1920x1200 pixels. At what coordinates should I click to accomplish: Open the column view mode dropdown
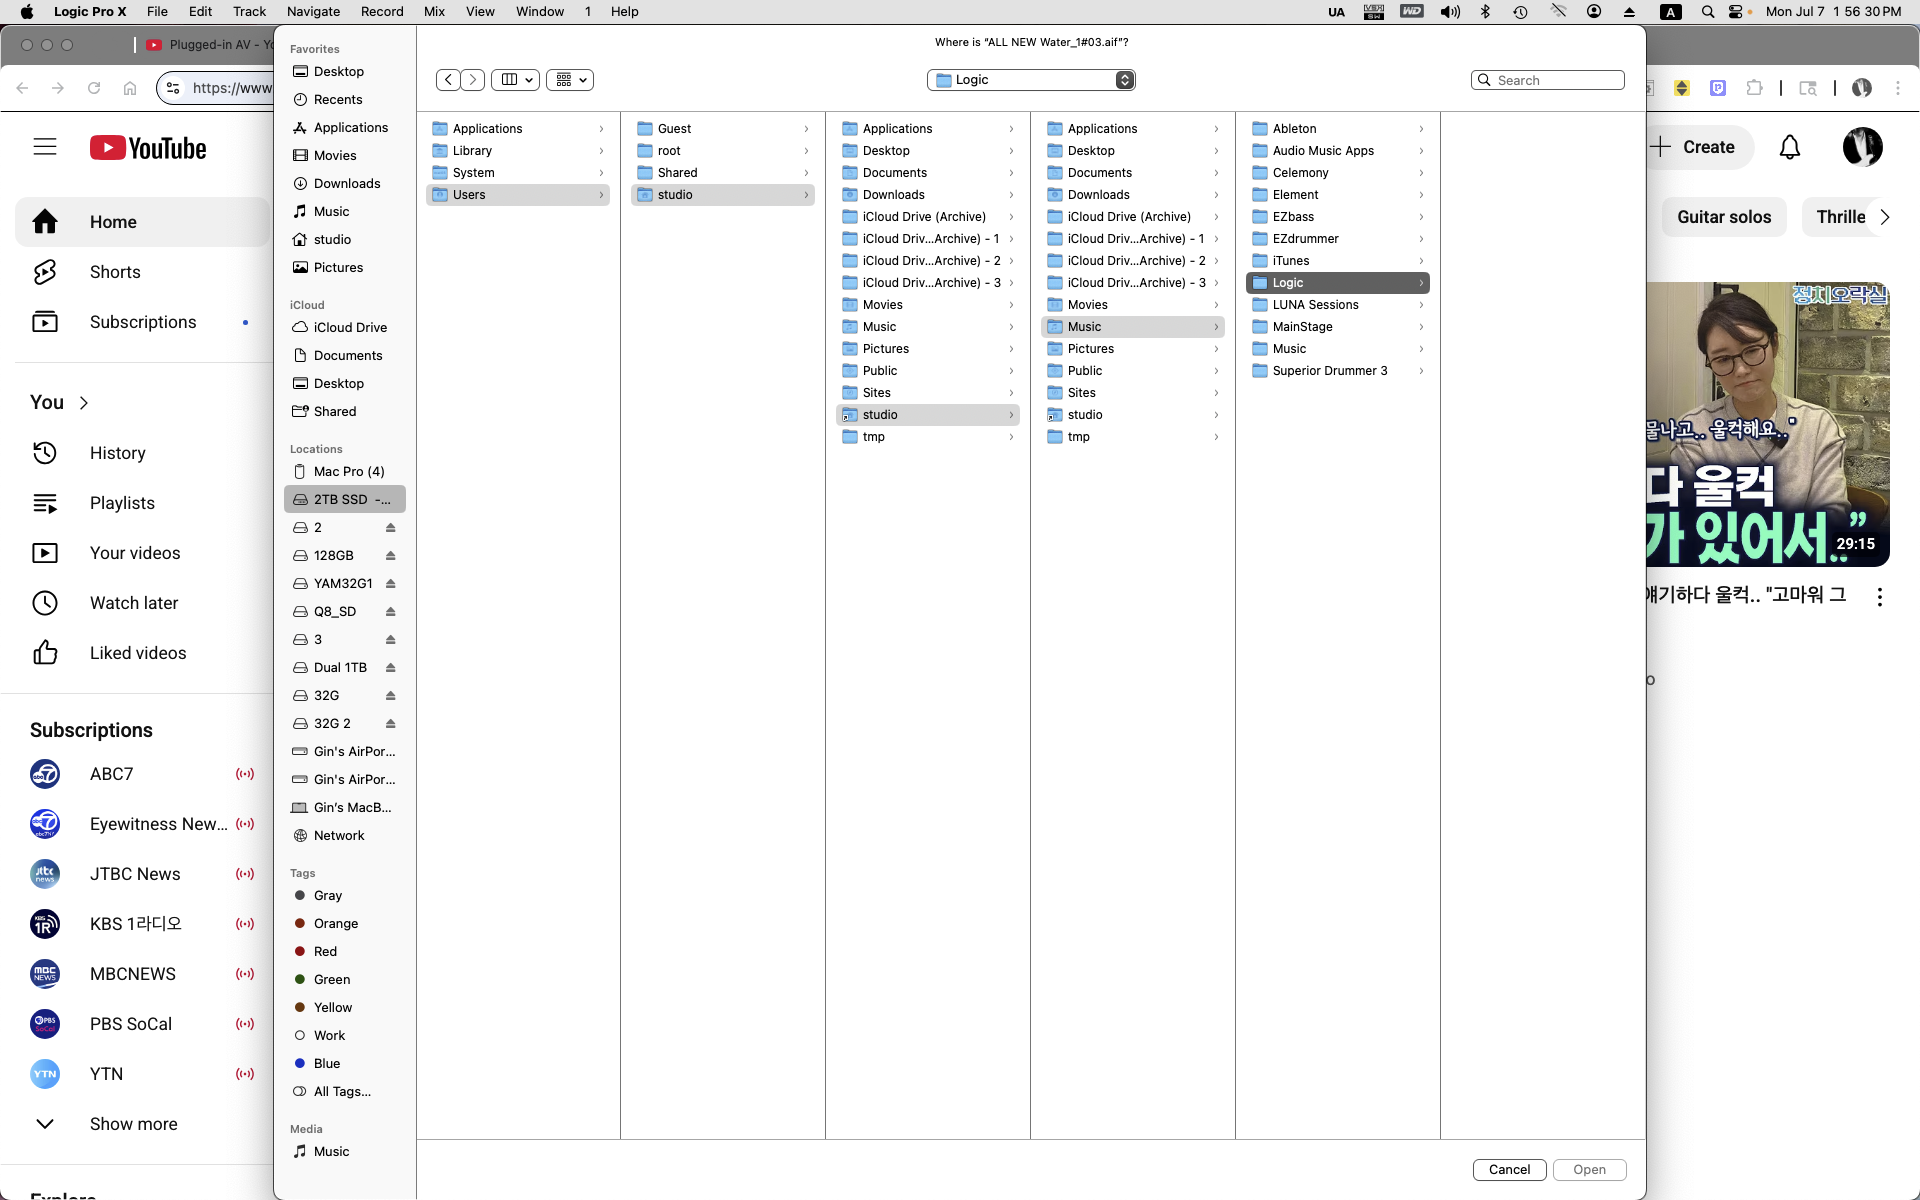516,80
